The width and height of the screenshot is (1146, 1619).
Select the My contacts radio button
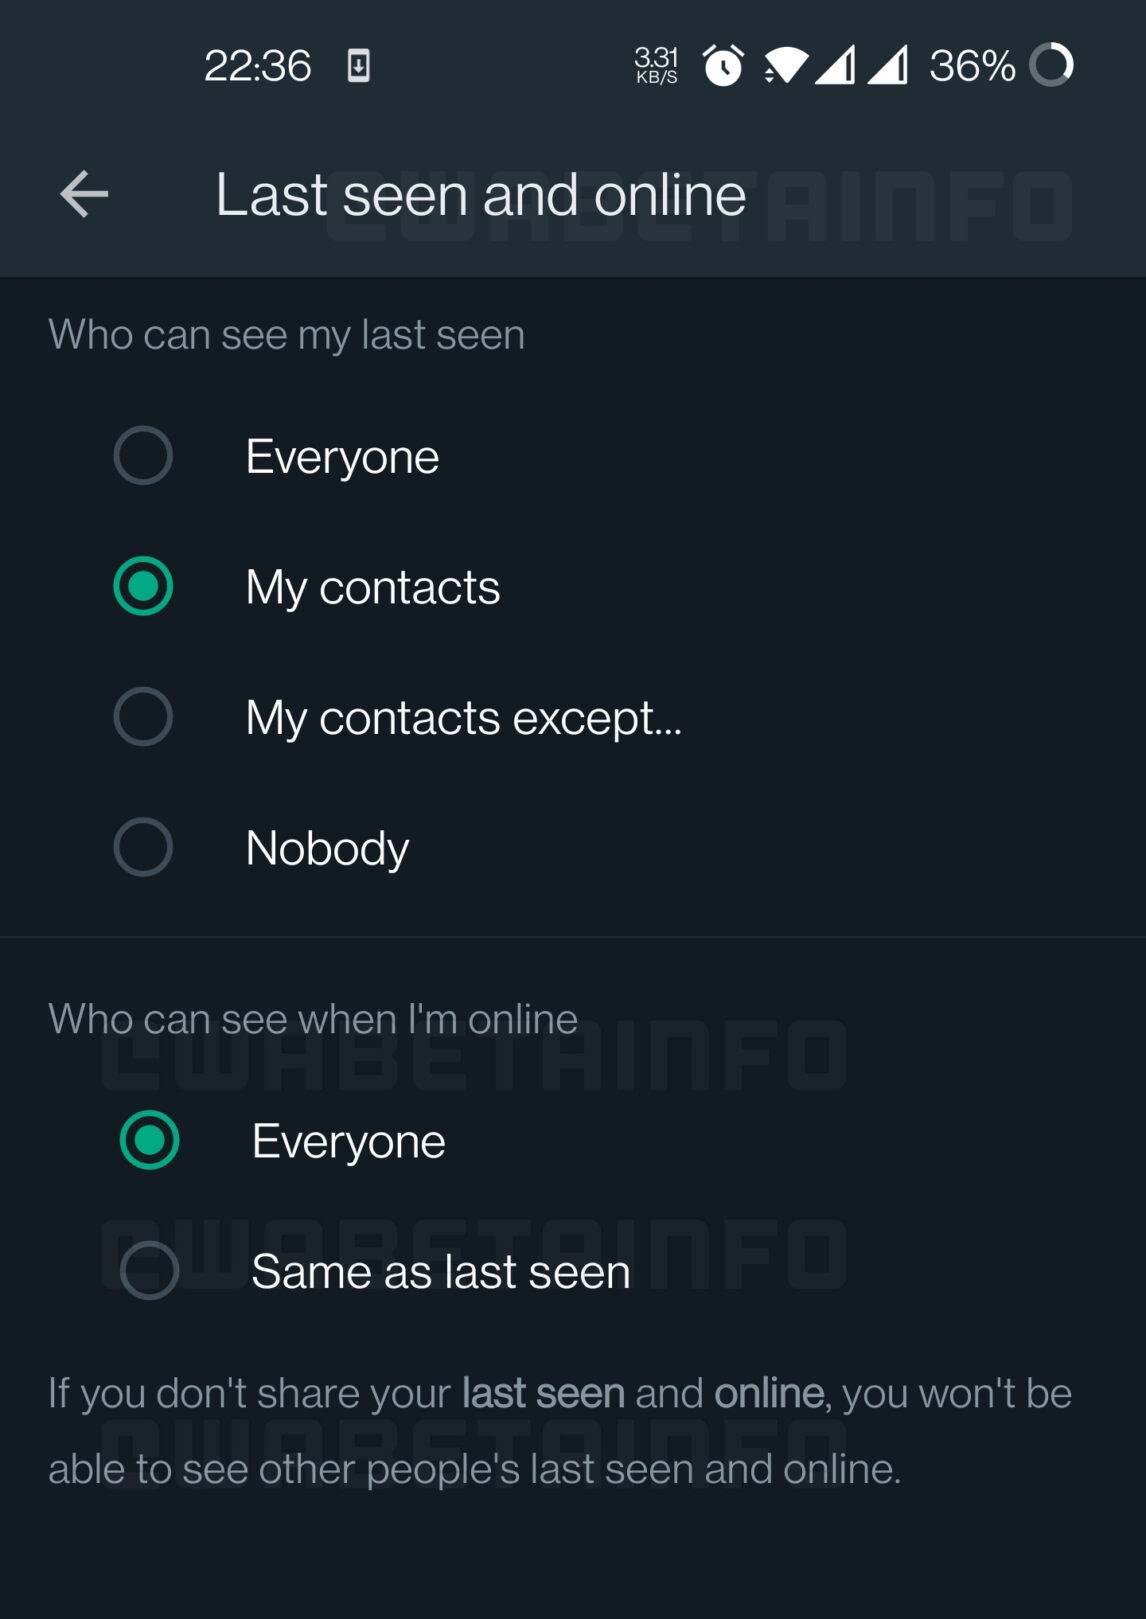click(x=143, y=586)
